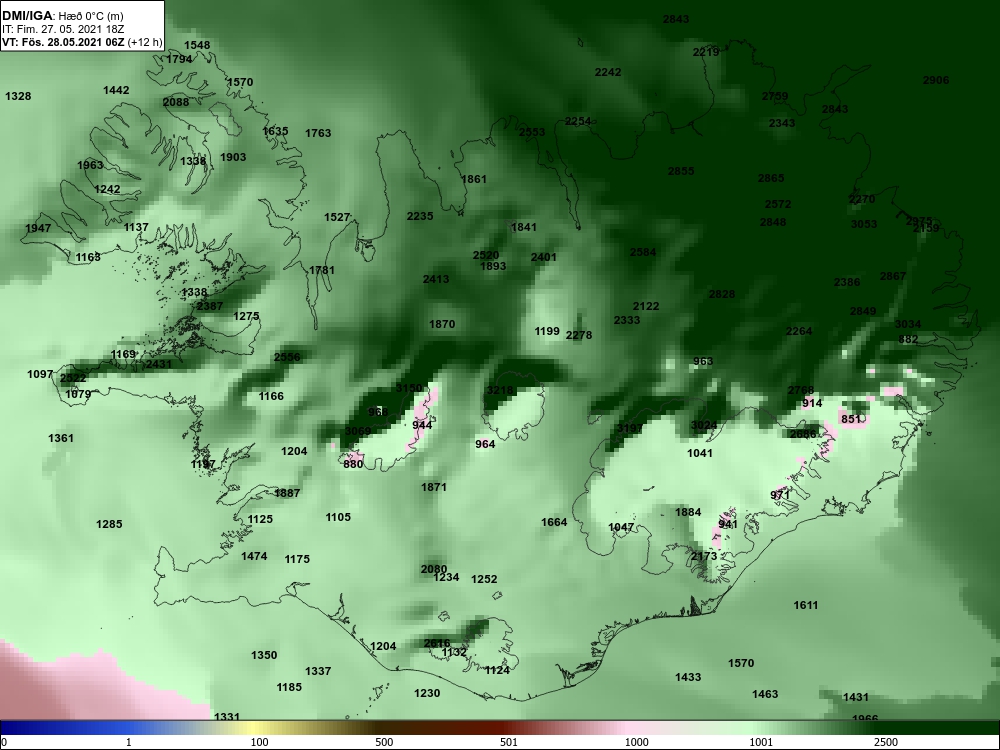Click the map value 2828
1000x750 pixels.
point(722,295)
